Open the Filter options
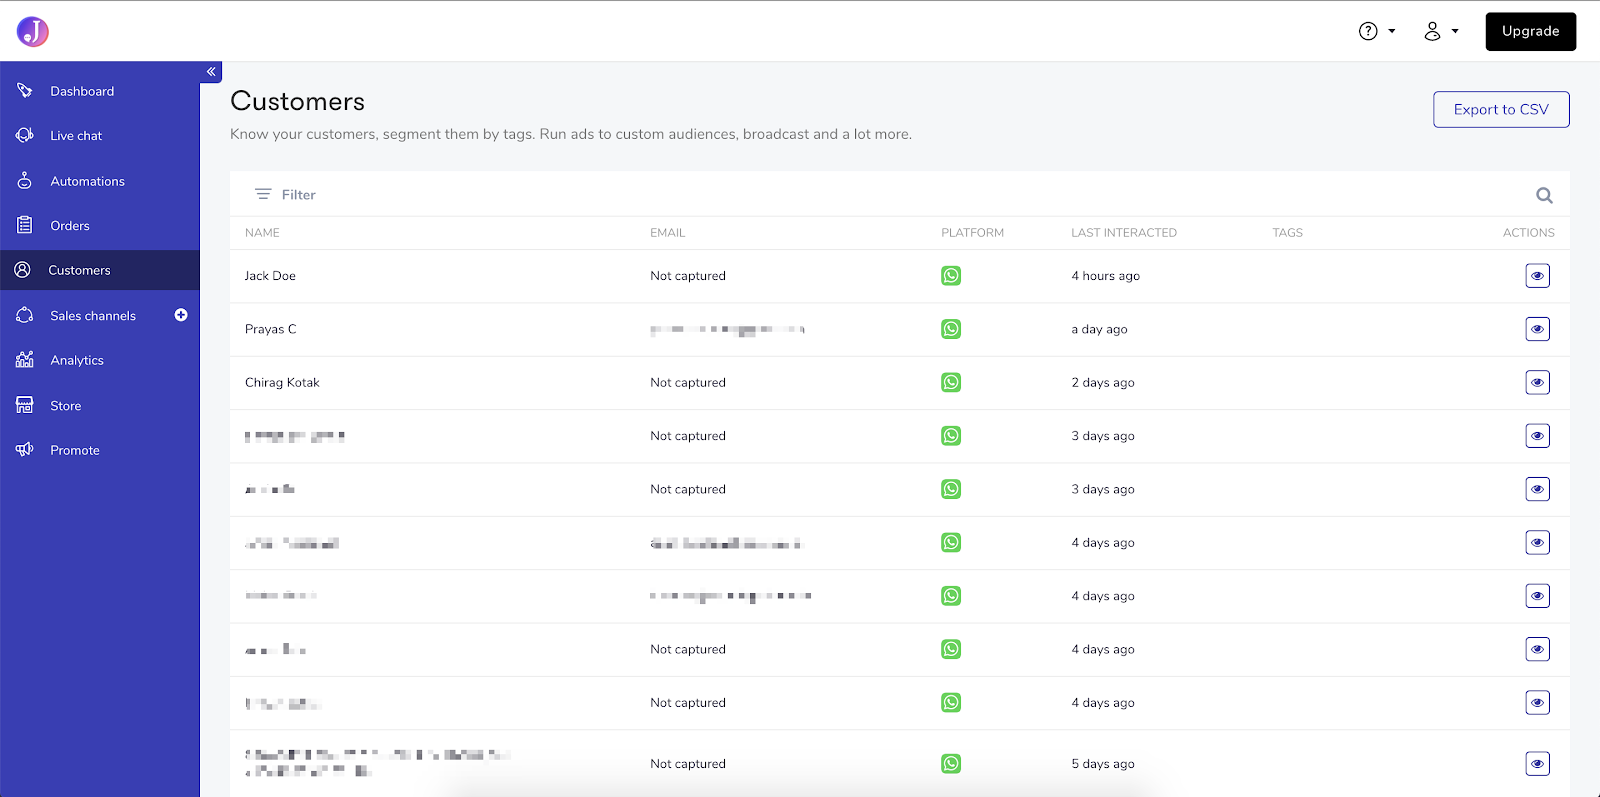 coord(285,195)
